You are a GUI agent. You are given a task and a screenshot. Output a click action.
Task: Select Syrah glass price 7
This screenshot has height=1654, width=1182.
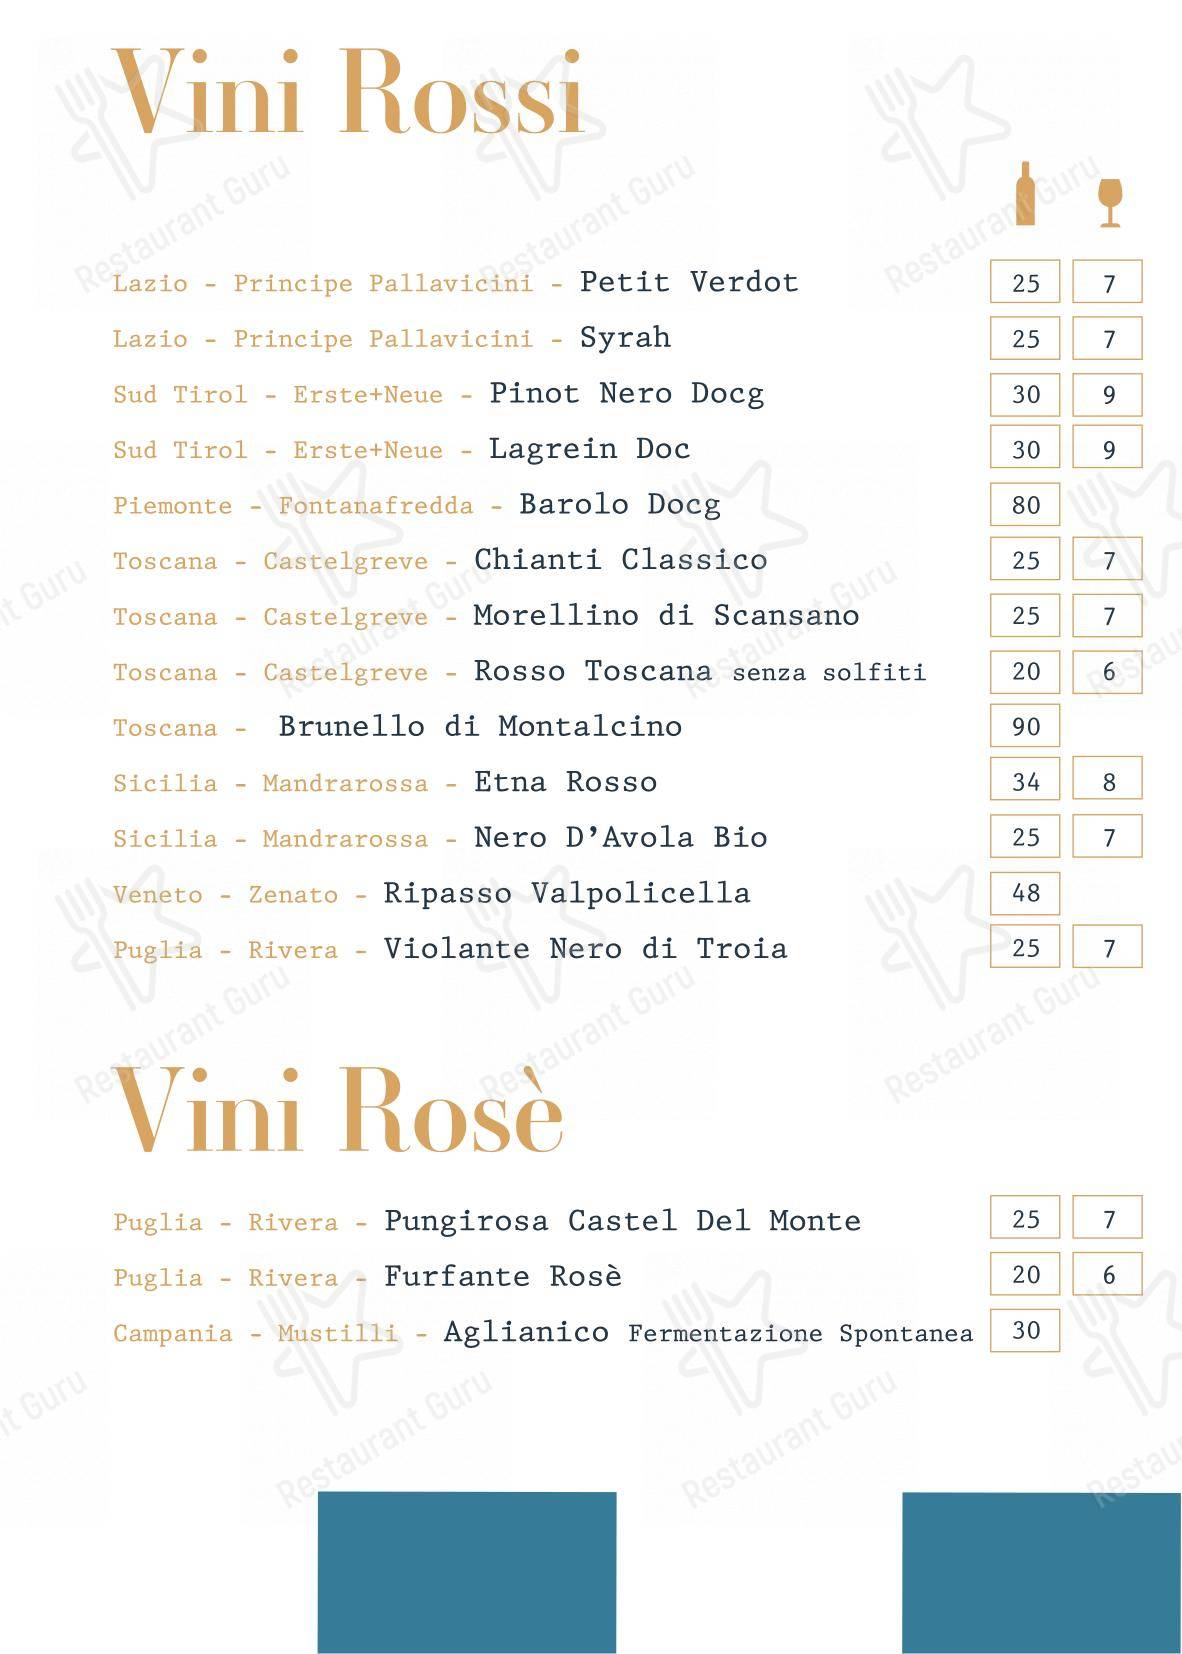point(1108,339)
